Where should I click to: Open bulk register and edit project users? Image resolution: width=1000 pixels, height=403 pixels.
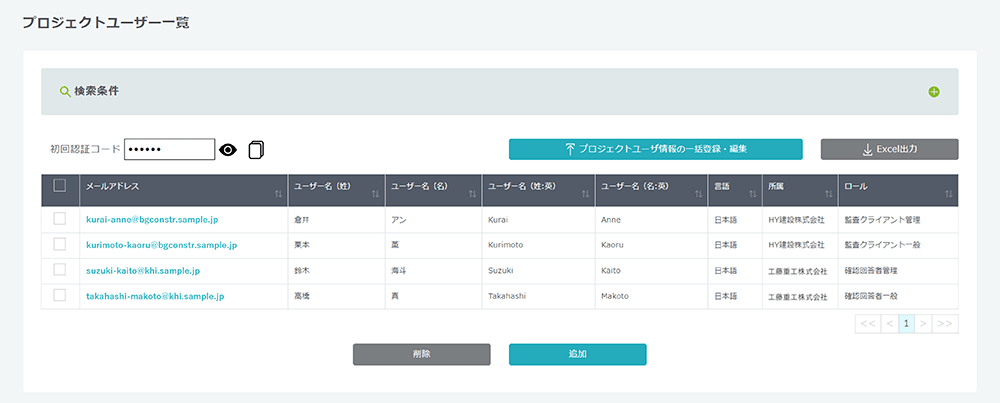[x=655, y=149]
